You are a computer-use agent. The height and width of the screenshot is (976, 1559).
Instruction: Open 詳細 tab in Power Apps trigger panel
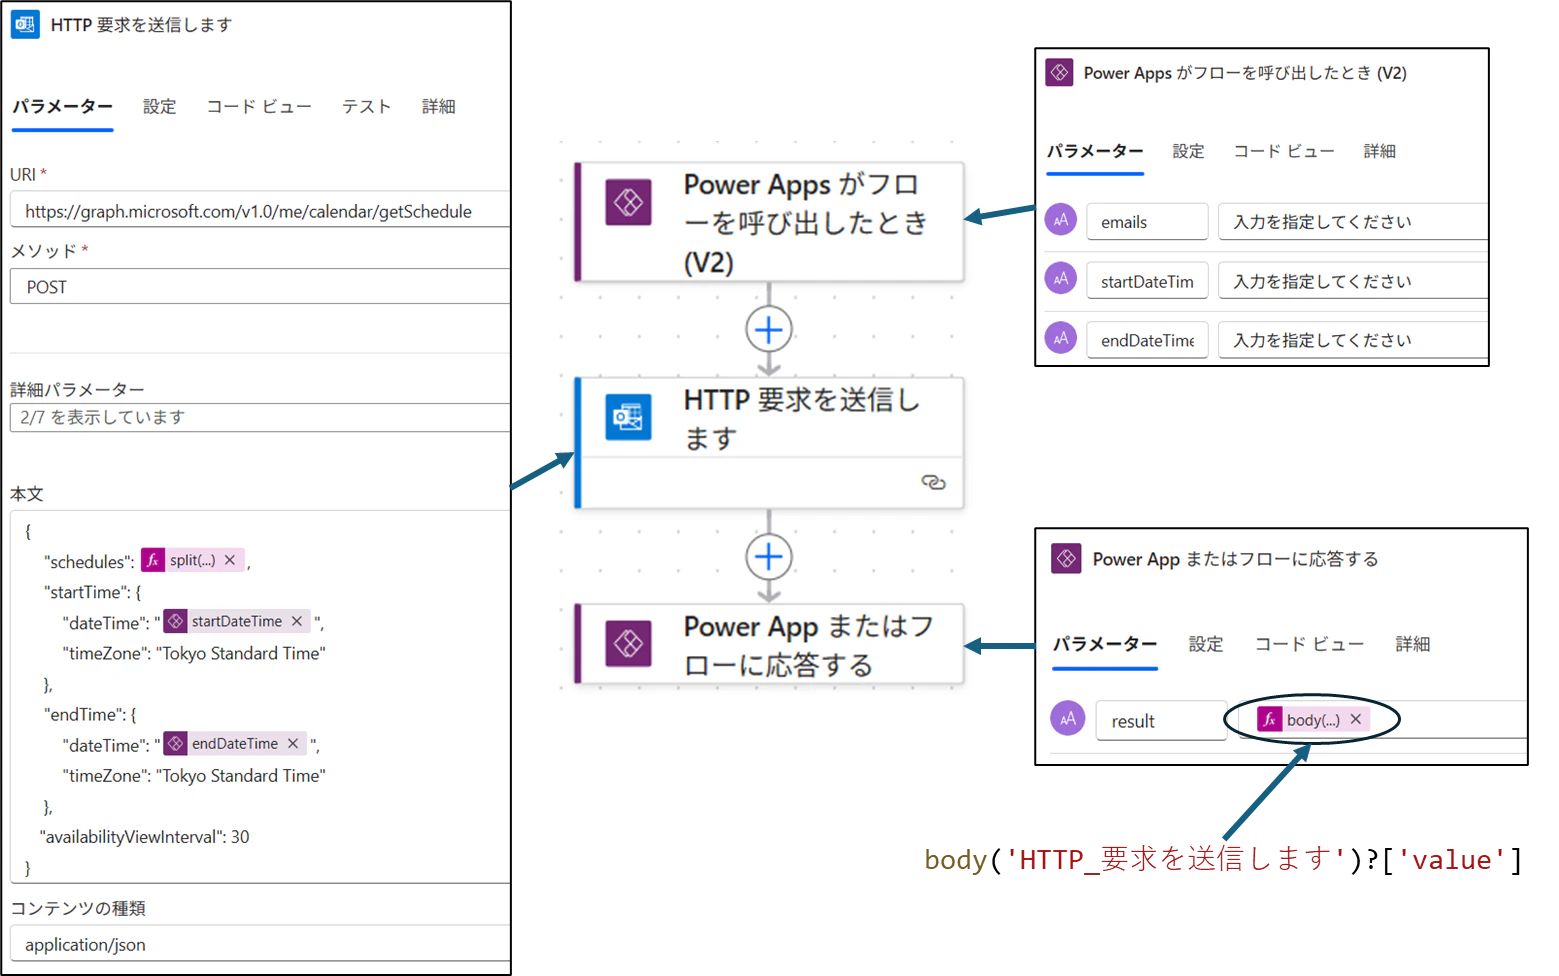(x=1380, y=151)
